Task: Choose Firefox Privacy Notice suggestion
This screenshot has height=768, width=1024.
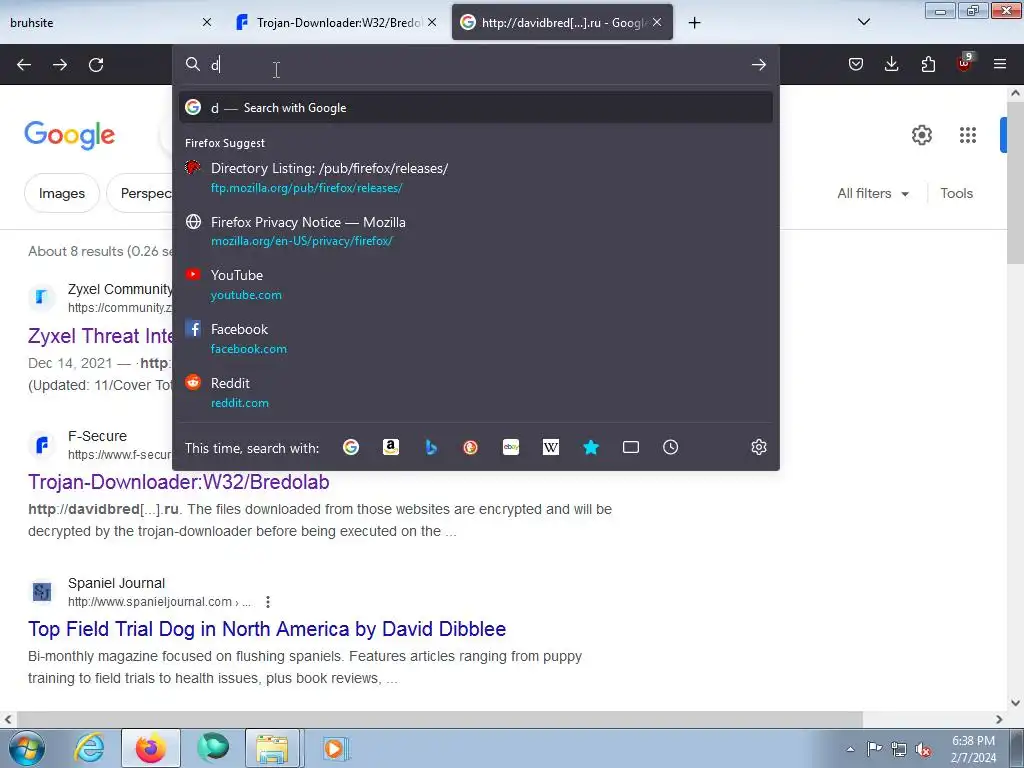Action: point(475,231)
